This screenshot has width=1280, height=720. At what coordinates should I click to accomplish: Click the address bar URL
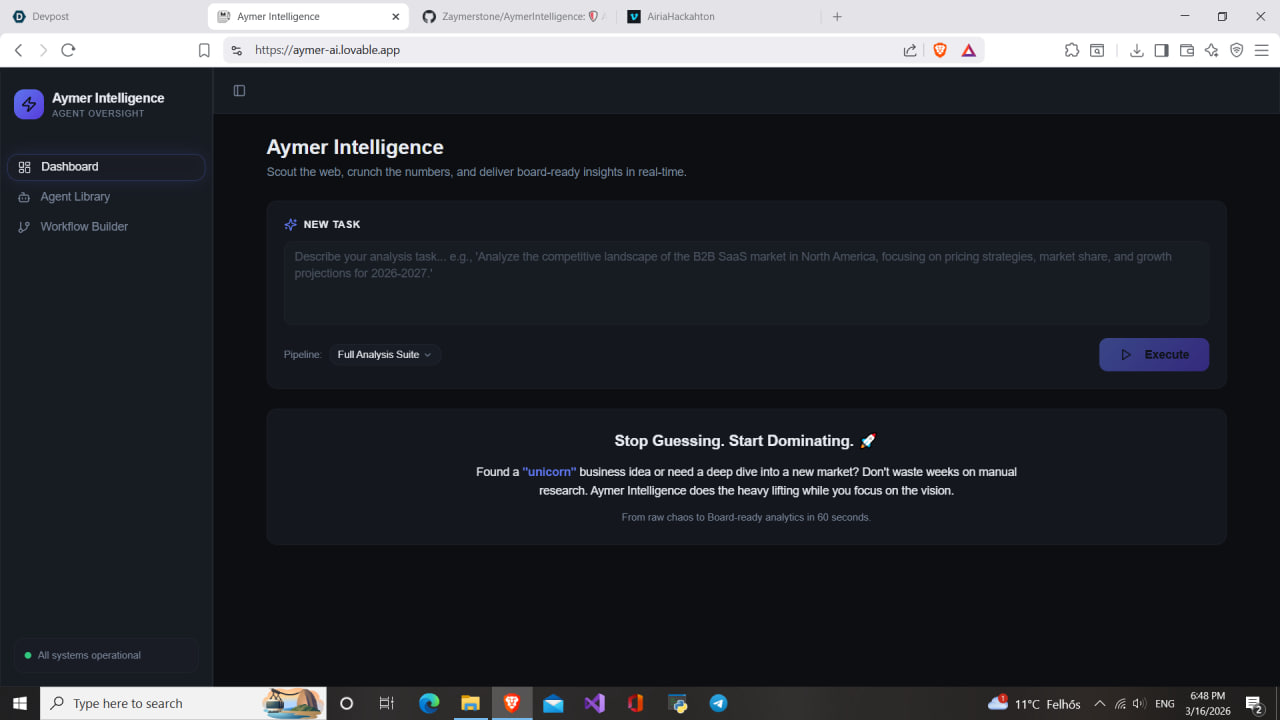pyautogui.click(x=328, y=50)
